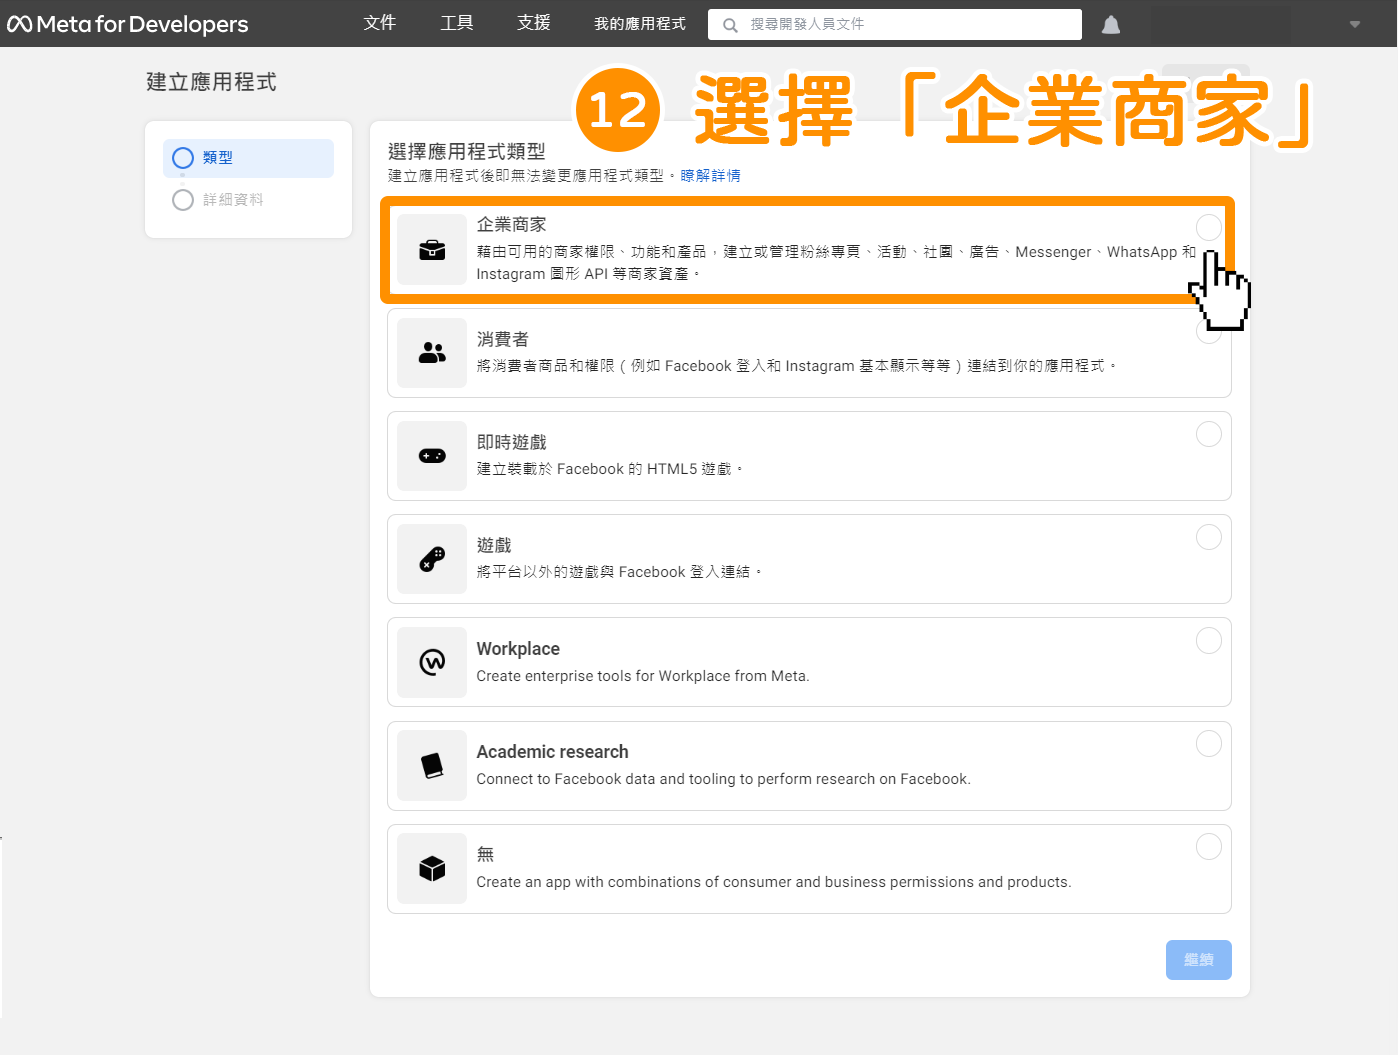
Task: Select the Academic research radio button
Action: click(1209, 743)
